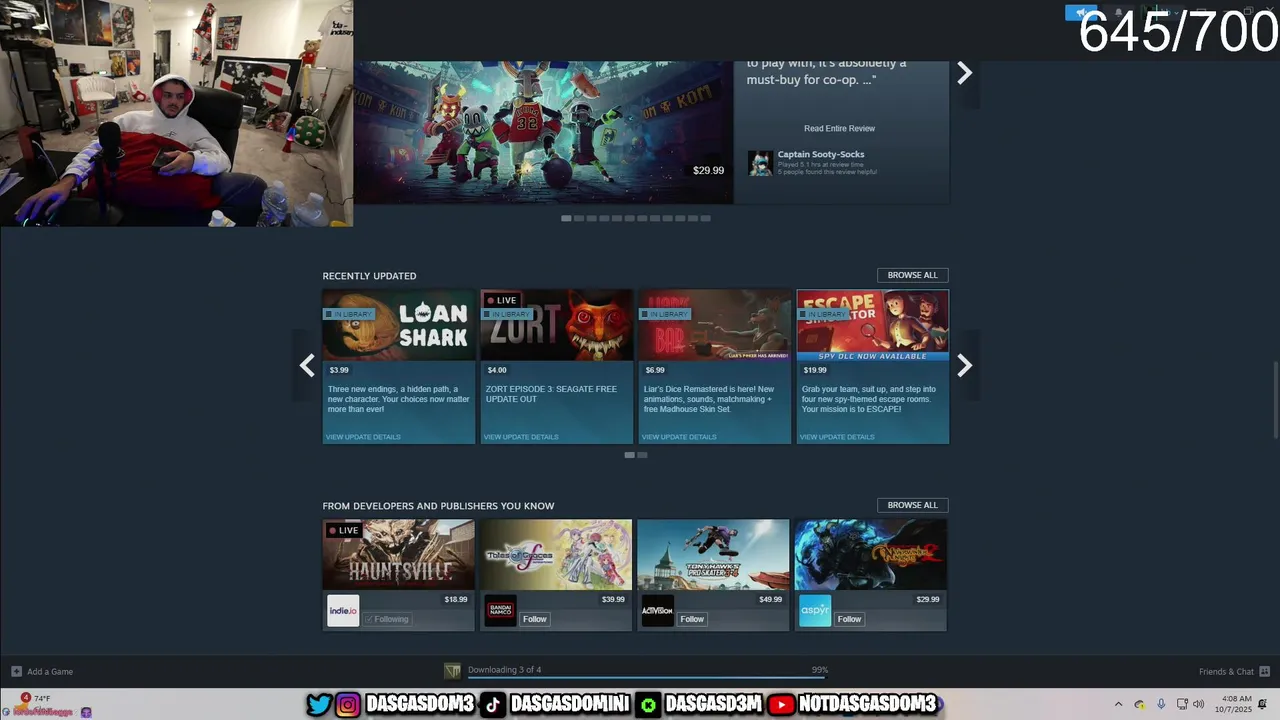Open Captain Sooty-Socks profile name
The image size is (1280, 720).
coord(821,154)
